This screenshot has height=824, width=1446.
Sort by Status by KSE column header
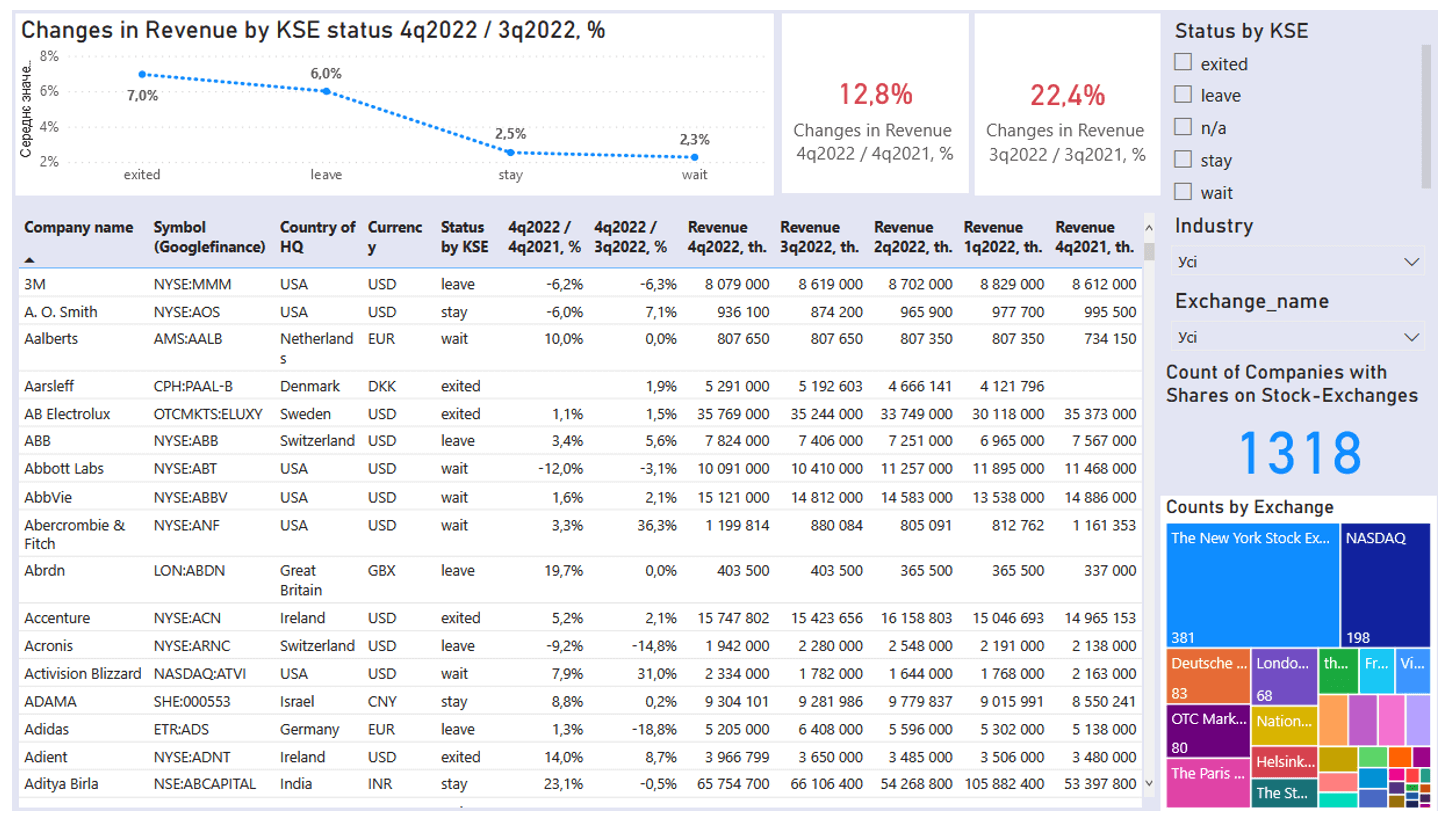tap(465, 237)
